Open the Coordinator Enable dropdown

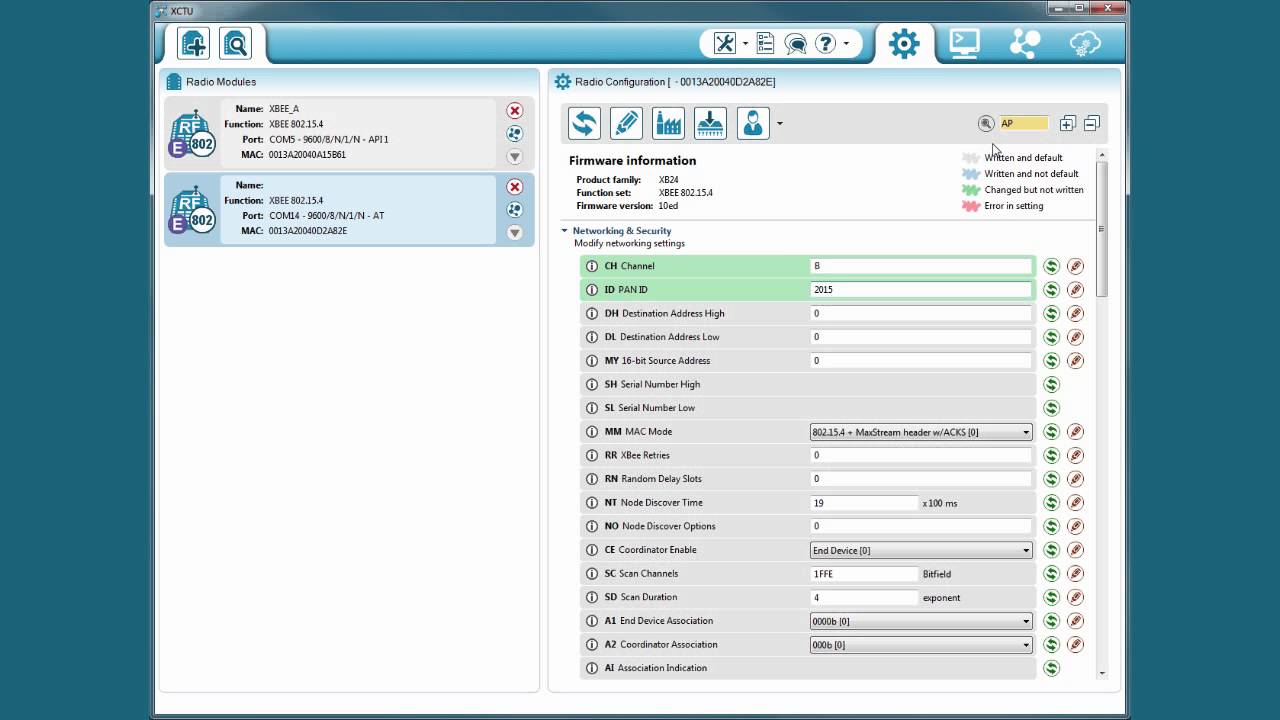pyautogui.click(x=920, y=550)
